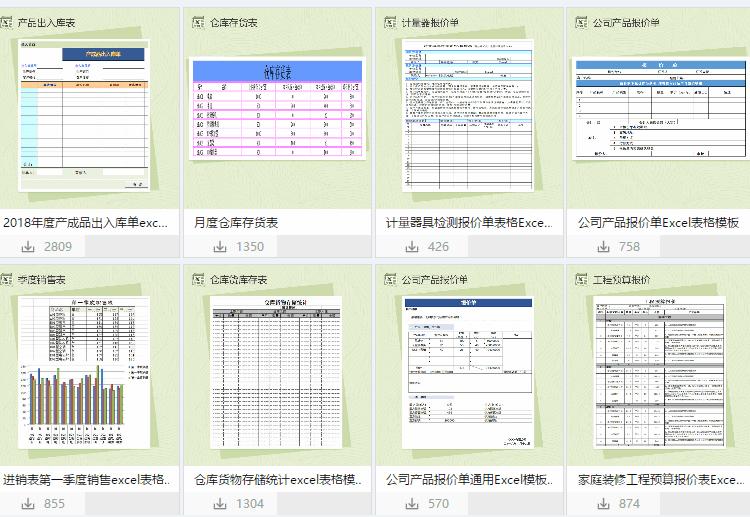Open the link 进销表第一季度销售excel表格..

pos(87,480)
